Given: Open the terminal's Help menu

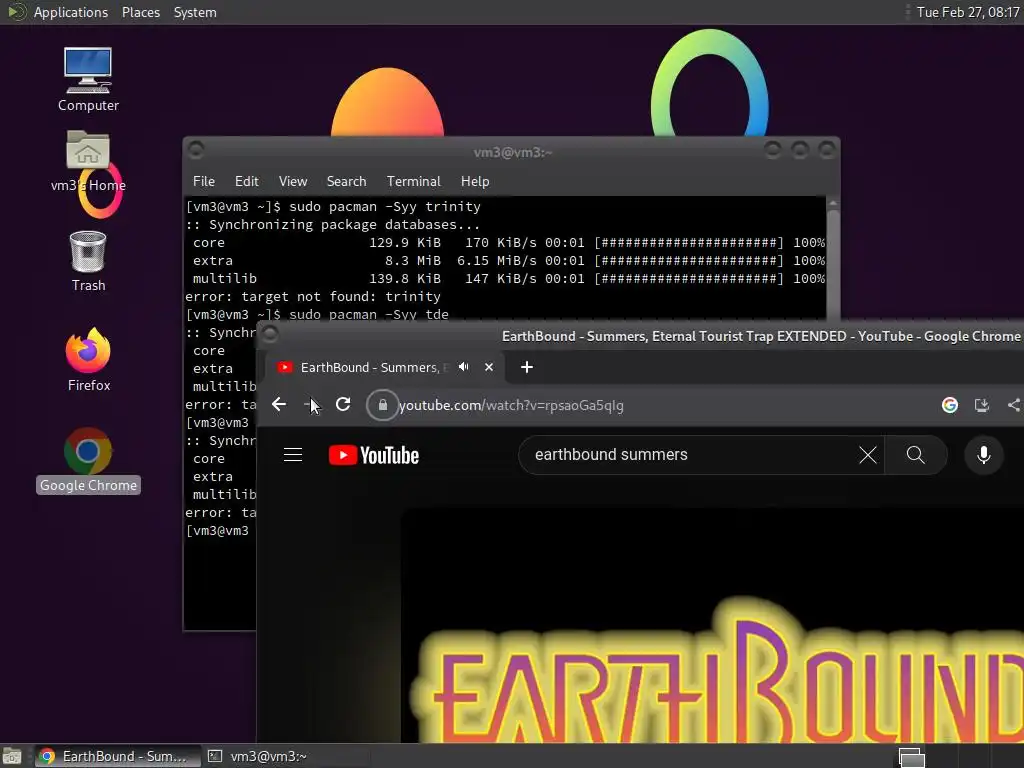Looking at the screenshot, I should (475, 181).
